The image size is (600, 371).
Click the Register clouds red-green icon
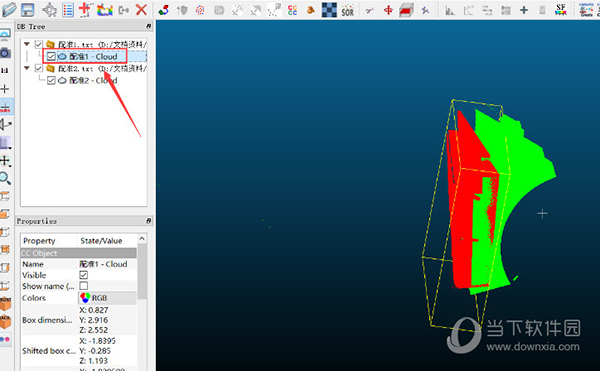[x=163, y=10]
